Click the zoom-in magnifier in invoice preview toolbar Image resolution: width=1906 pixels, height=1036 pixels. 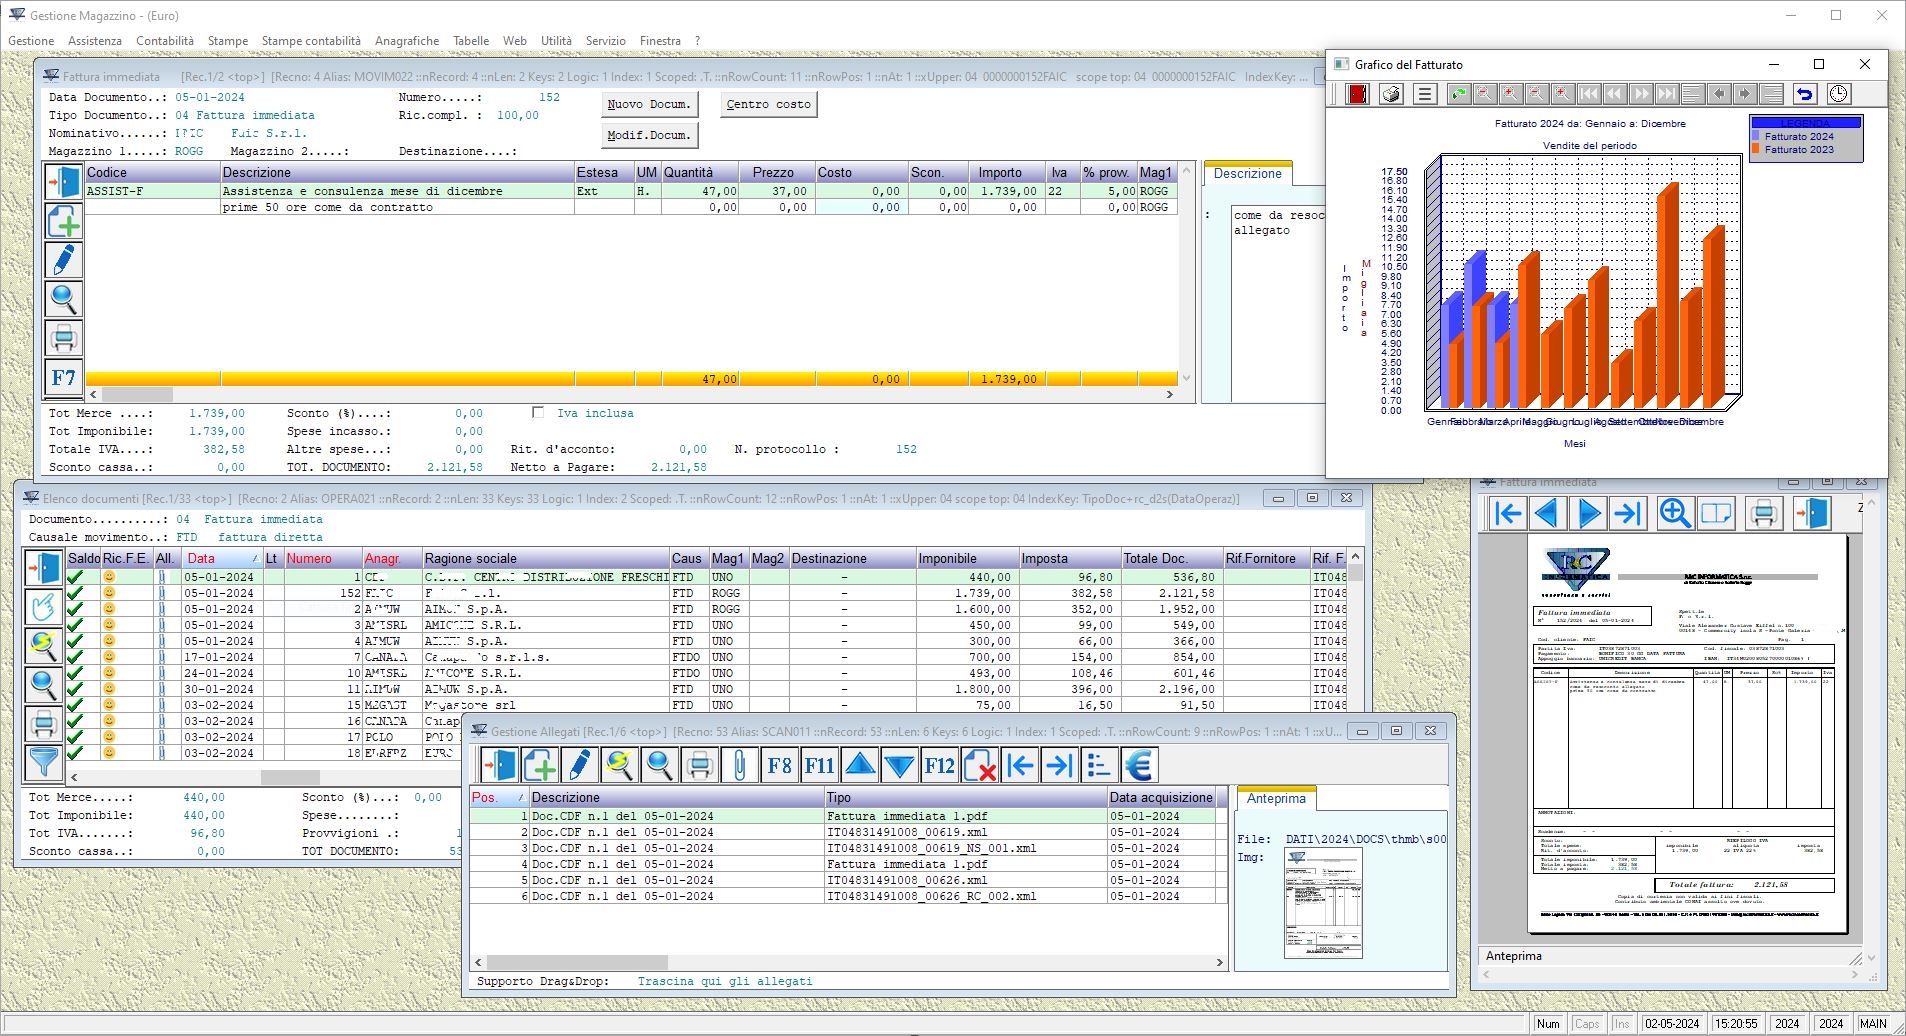(x=1674, y=514)
